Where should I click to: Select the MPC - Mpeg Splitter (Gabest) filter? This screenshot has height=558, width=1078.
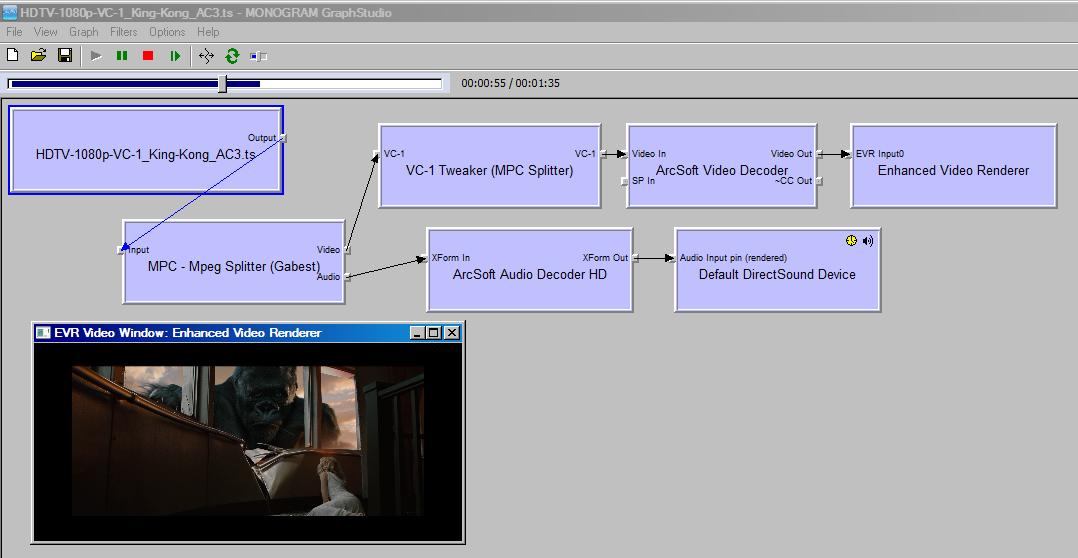[234, 262]
